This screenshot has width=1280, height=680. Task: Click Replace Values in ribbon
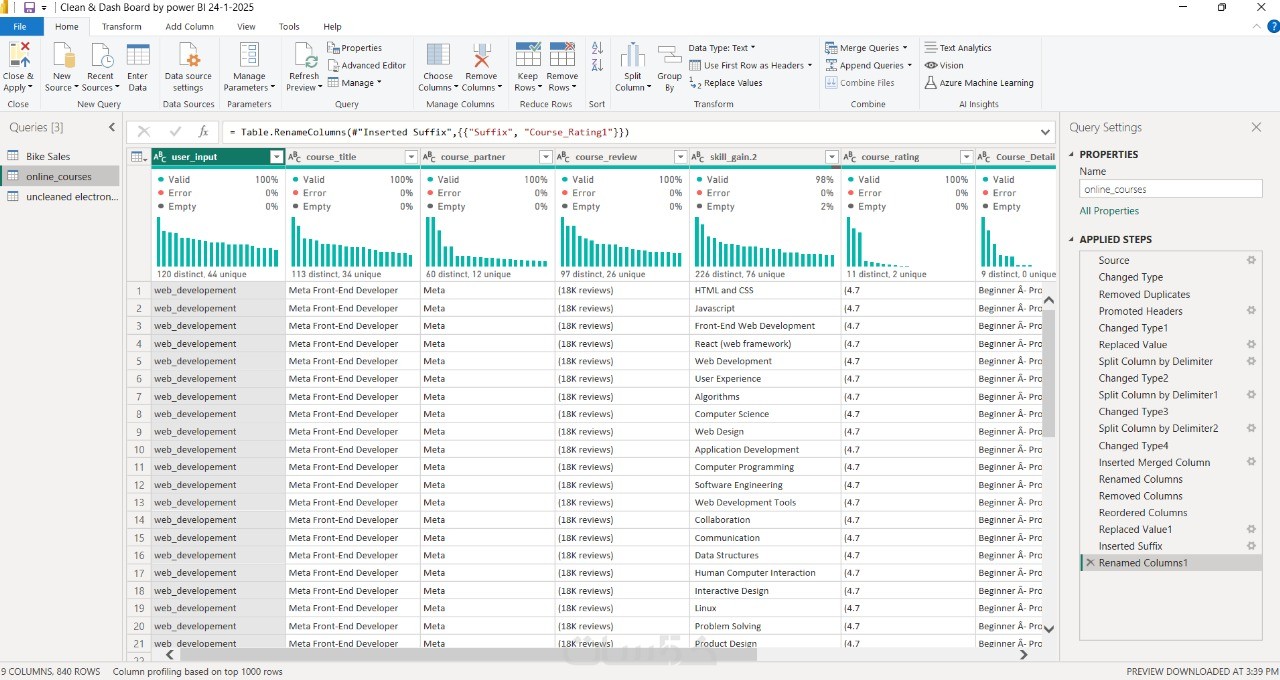pos(726,83)
